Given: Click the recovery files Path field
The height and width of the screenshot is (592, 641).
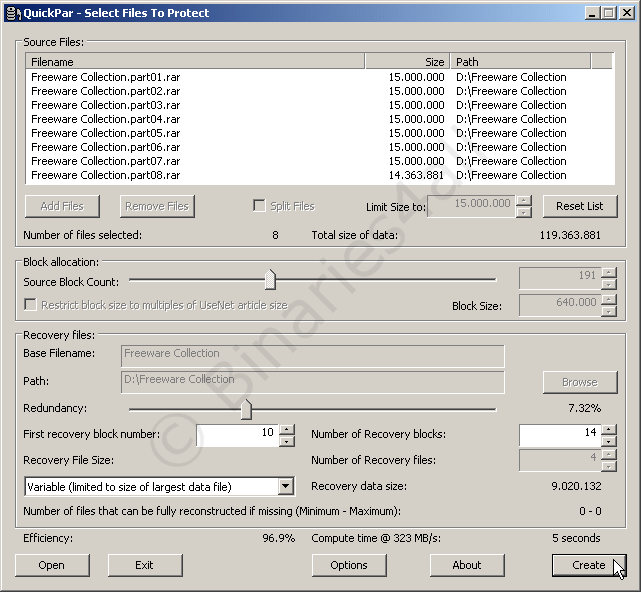Looking at the screenshot, I should 312,382.
